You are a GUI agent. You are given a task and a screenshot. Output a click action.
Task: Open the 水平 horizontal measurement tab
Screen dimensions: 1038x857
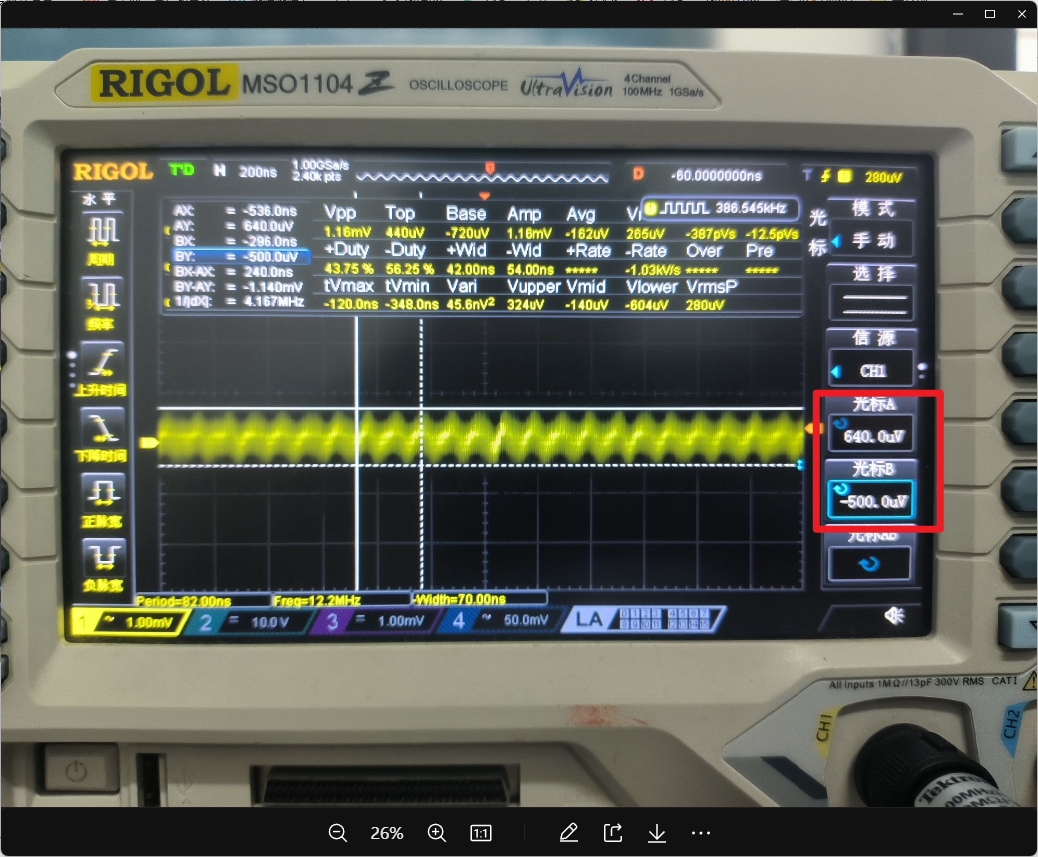(99, 199)
